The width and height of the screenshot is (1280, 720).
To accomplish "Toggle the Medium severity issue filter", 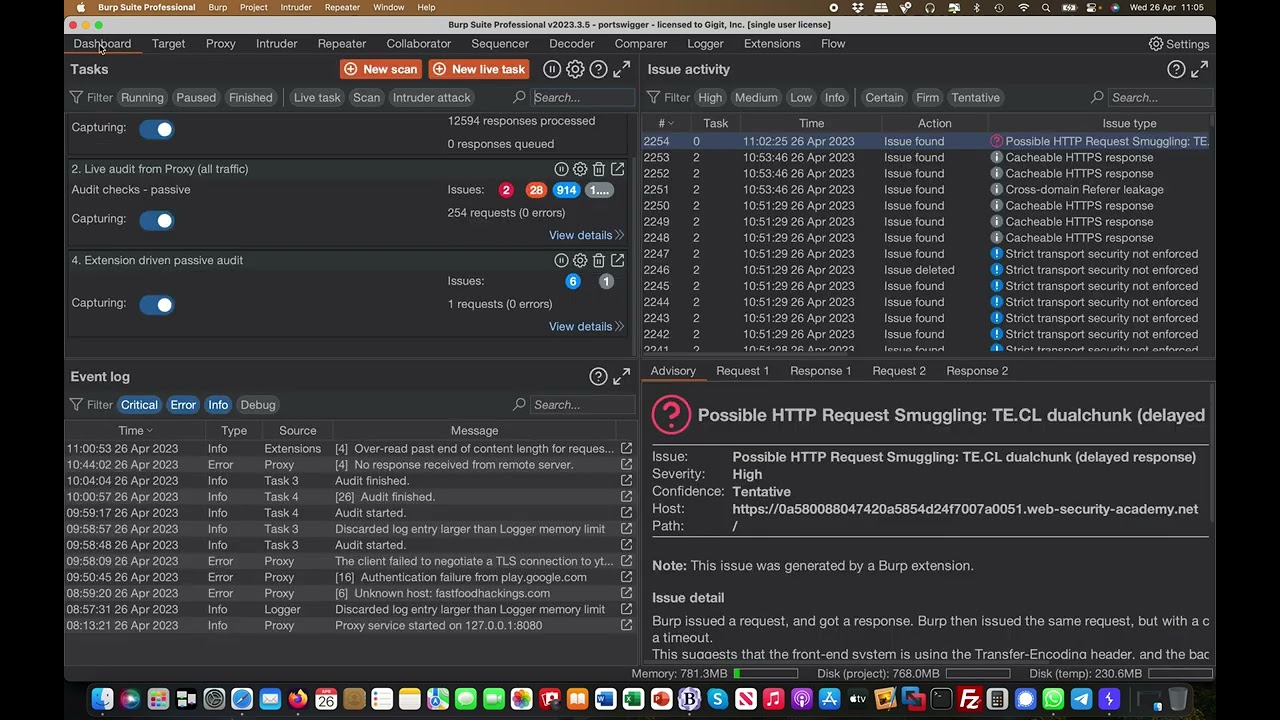I will click(756, 97).
